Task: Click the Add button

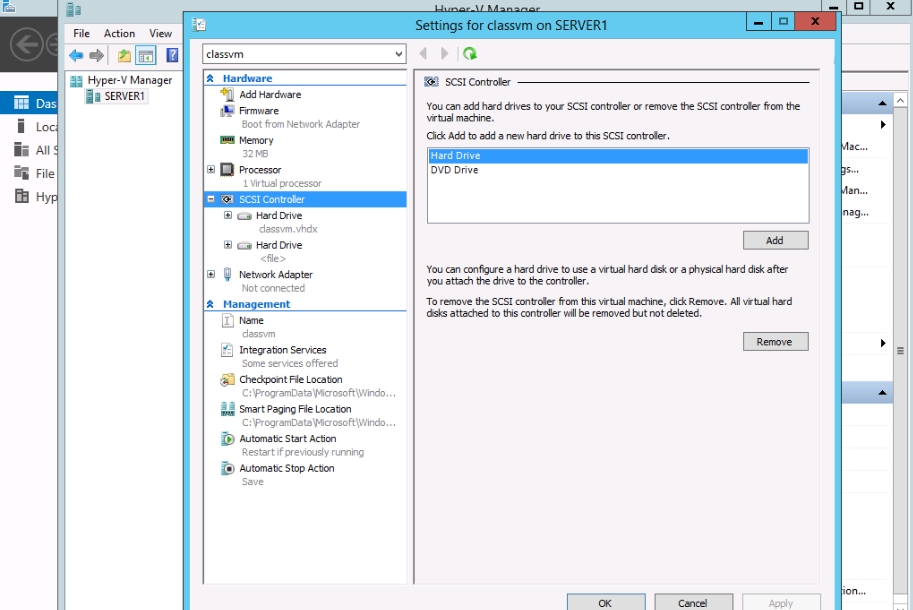Action: click(775, 240)
